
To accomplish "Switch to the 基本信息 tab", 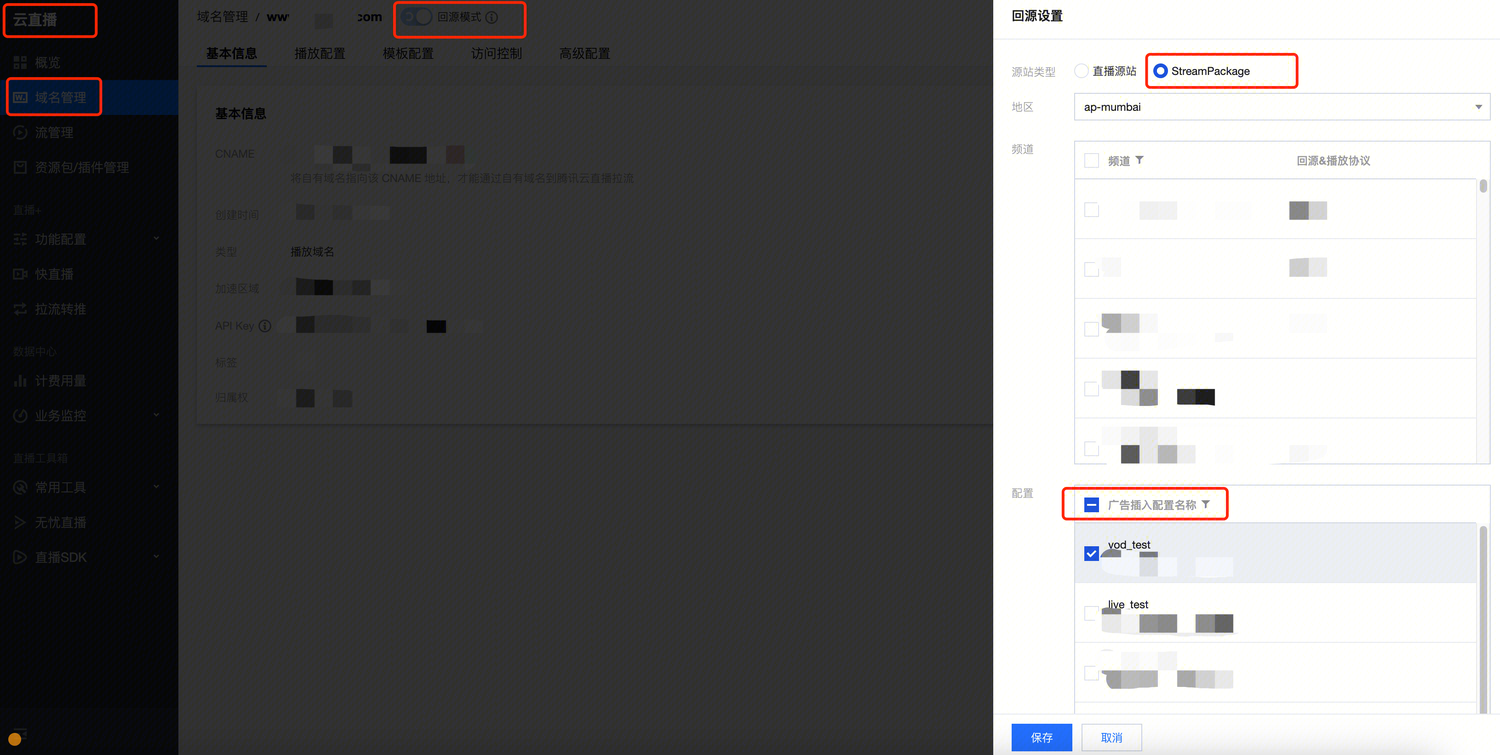I will [231, 53].
